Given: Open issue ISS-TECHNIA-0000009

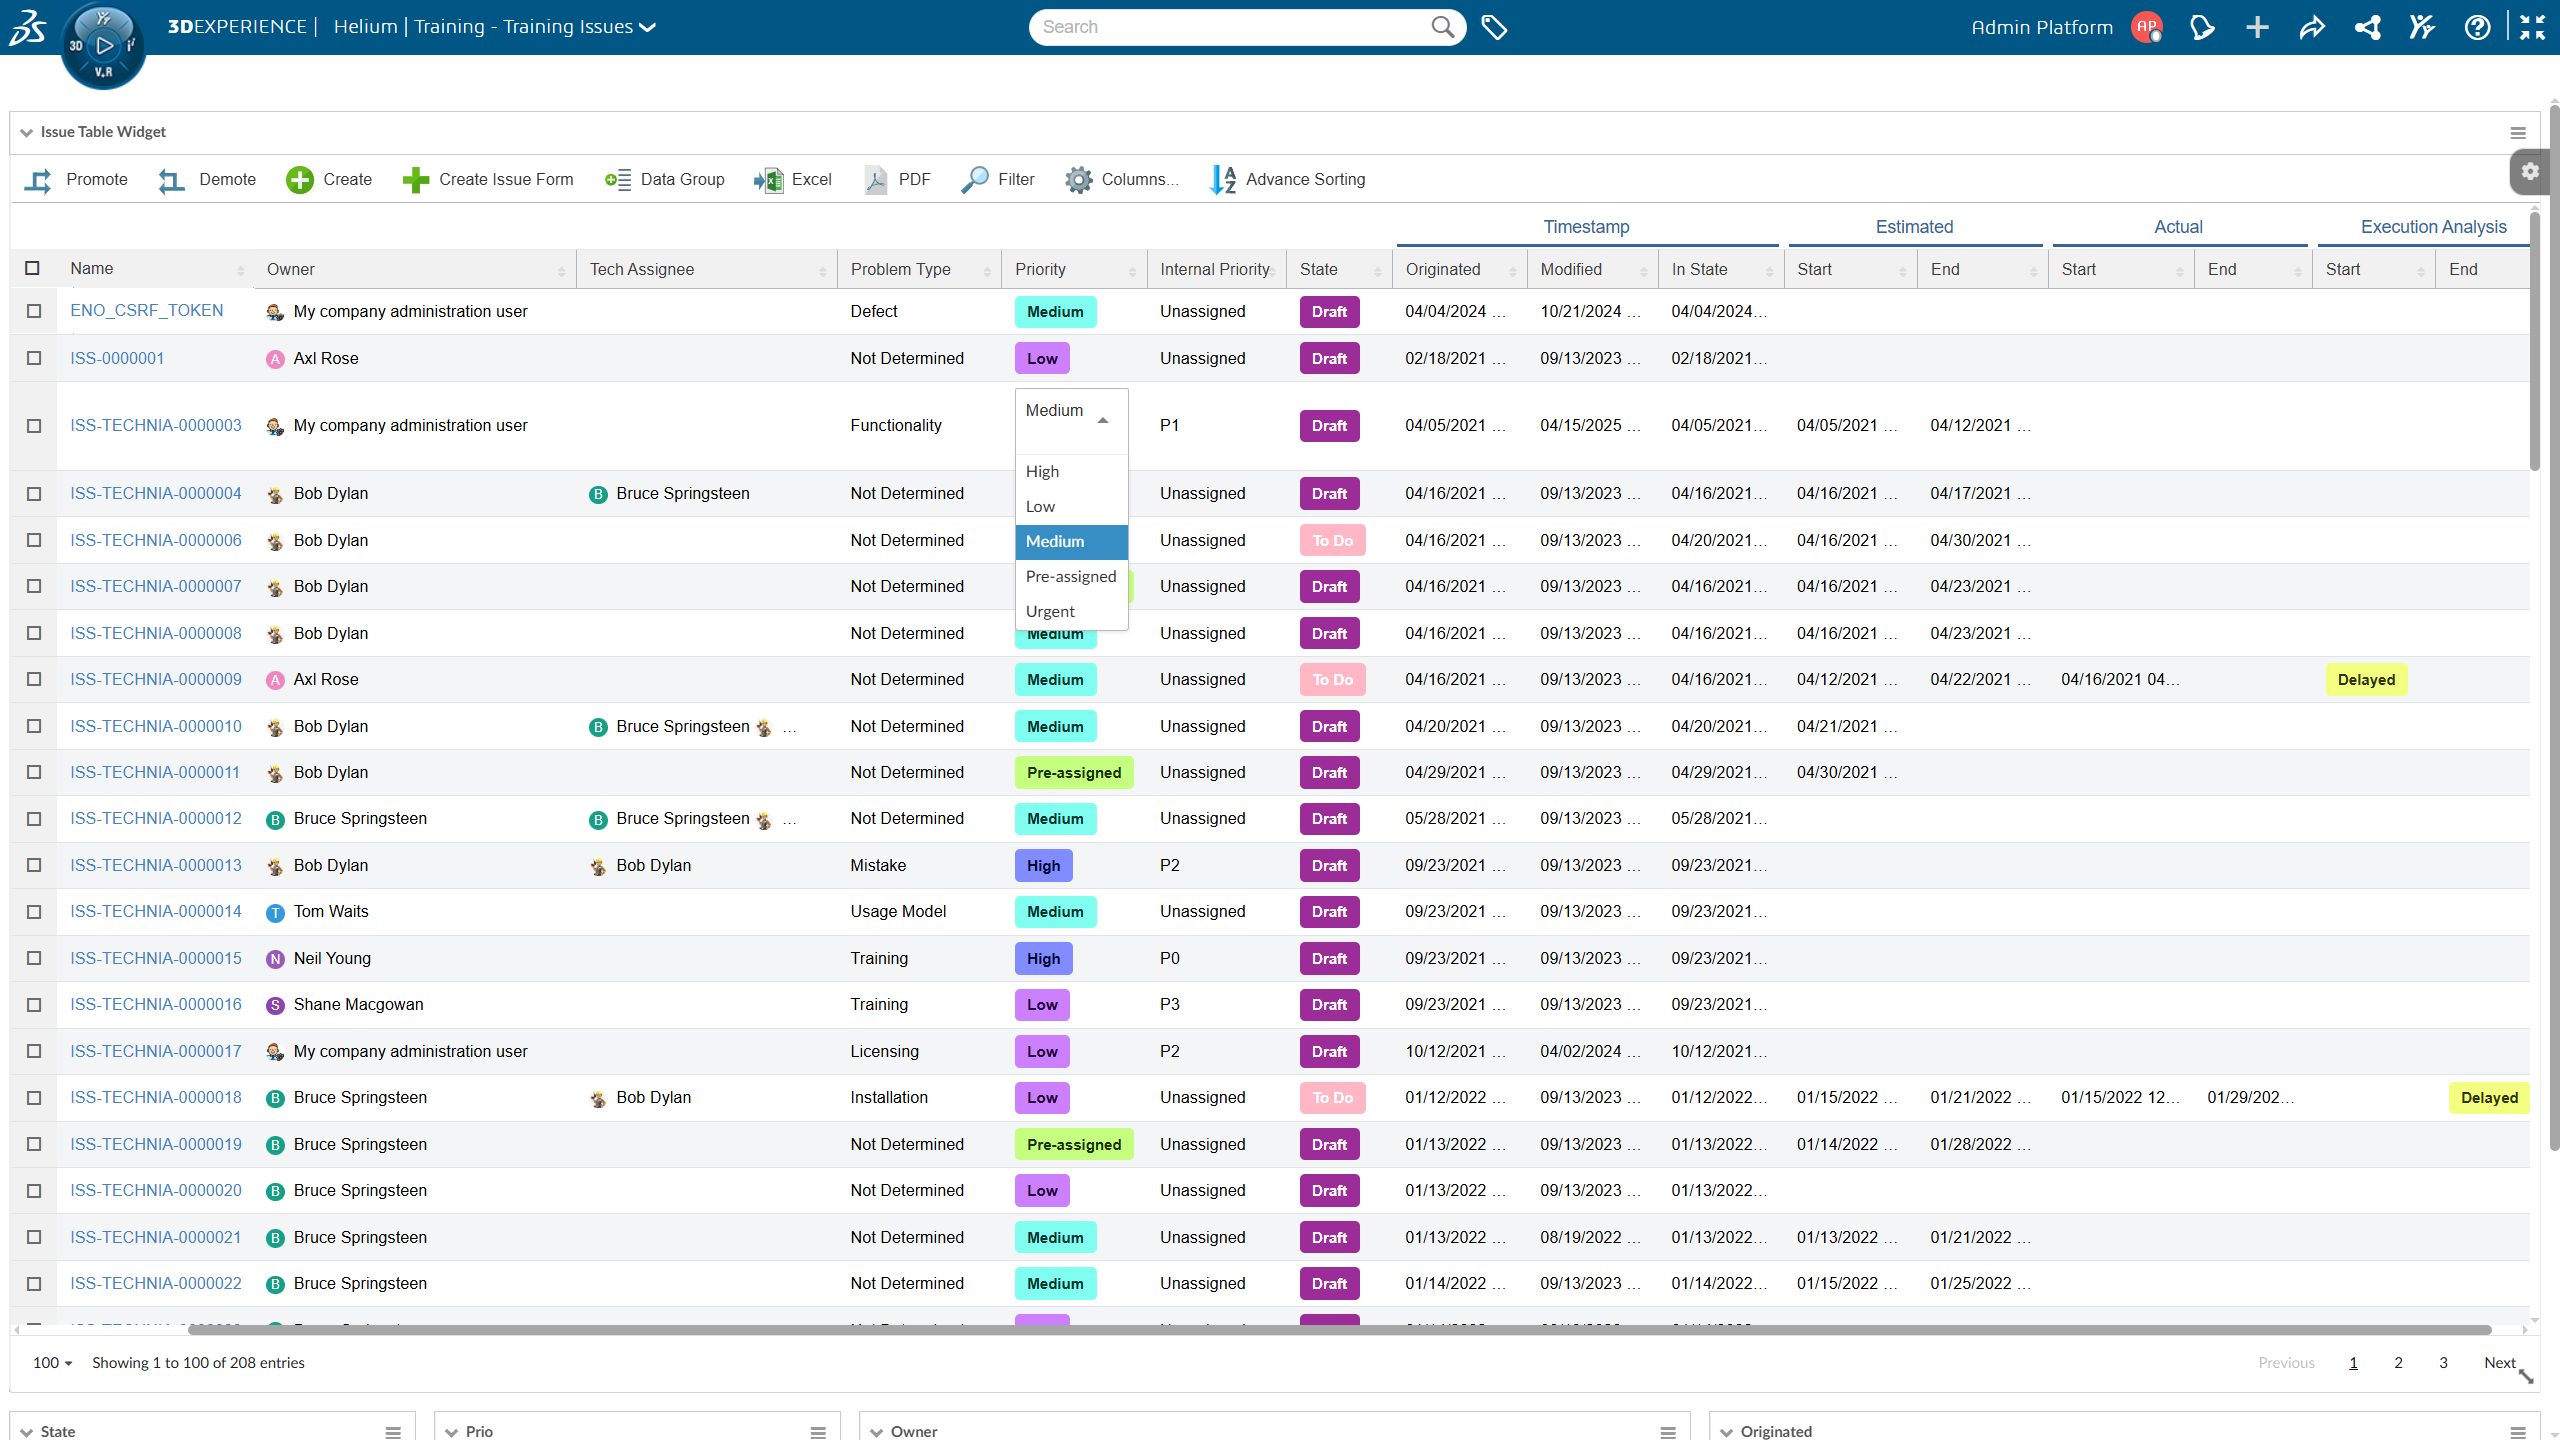Looking at the screenshot, I should point(155,679).
